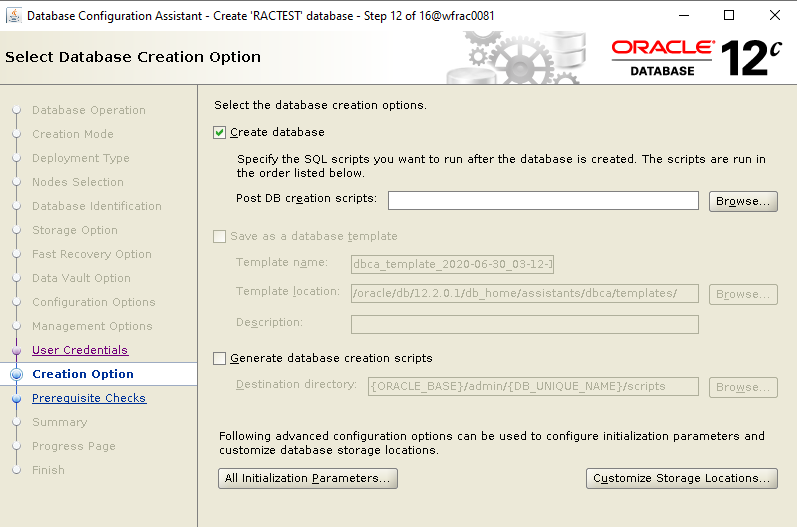Tick the disabled Save as a database template checkbox
This screenshot has height=527, width=797.
pyautogui.click(x=220, y=237)
